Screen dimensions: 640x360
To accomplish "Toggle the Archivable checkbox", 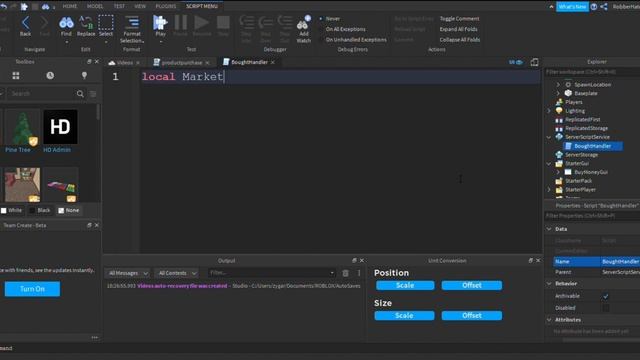I will click(606, 296).
